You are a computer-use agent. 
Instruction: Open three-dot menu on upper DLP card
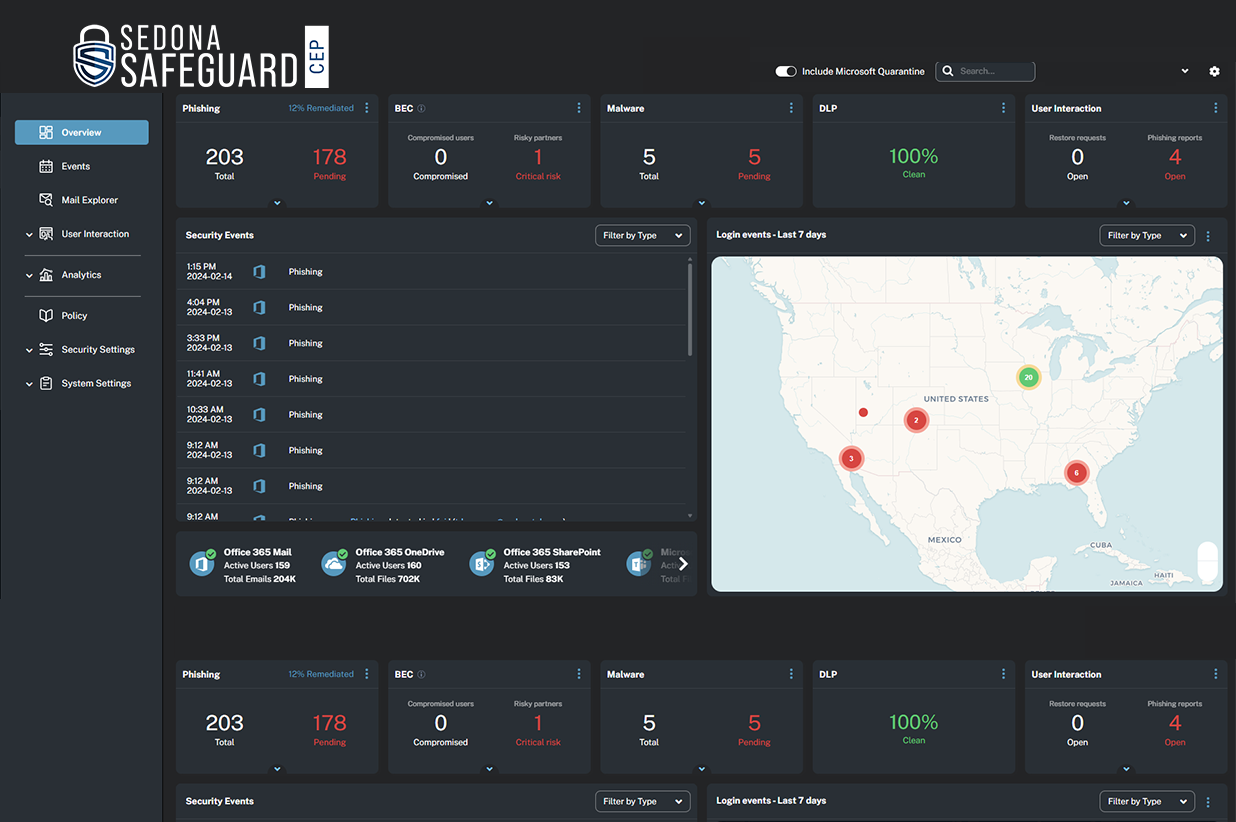tap(1003, 108)
